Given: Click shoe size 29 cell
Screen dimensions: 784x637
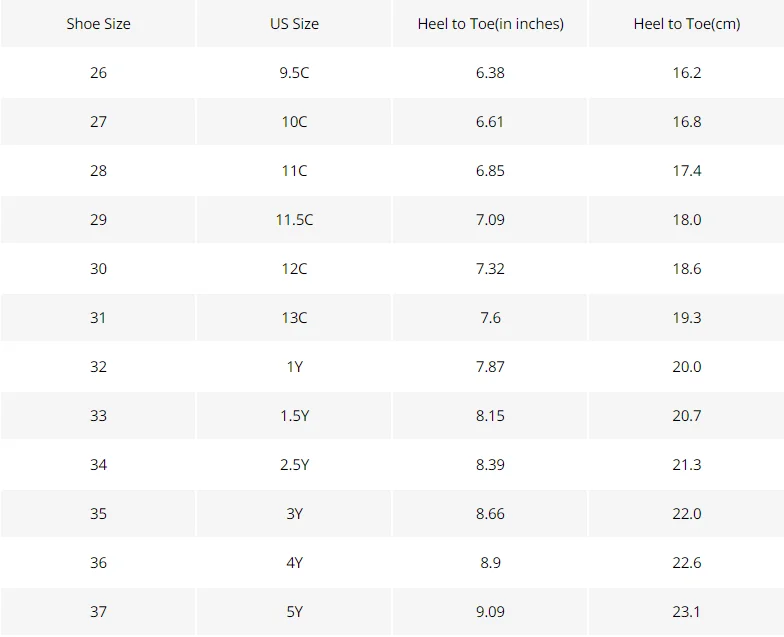Looking at the screenshot, I should point(98,220).
